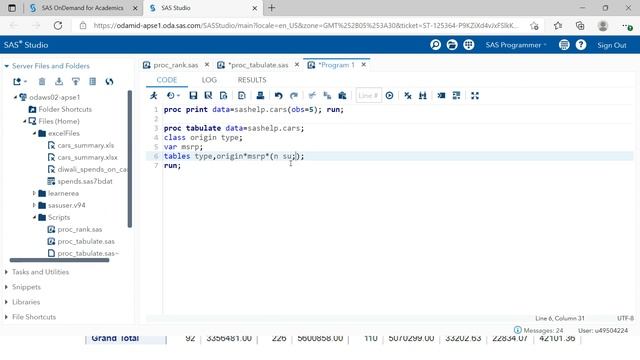Close the proc_rank.sas tab
This screenshot has height=360, width=640.
(x=207, y=65)
